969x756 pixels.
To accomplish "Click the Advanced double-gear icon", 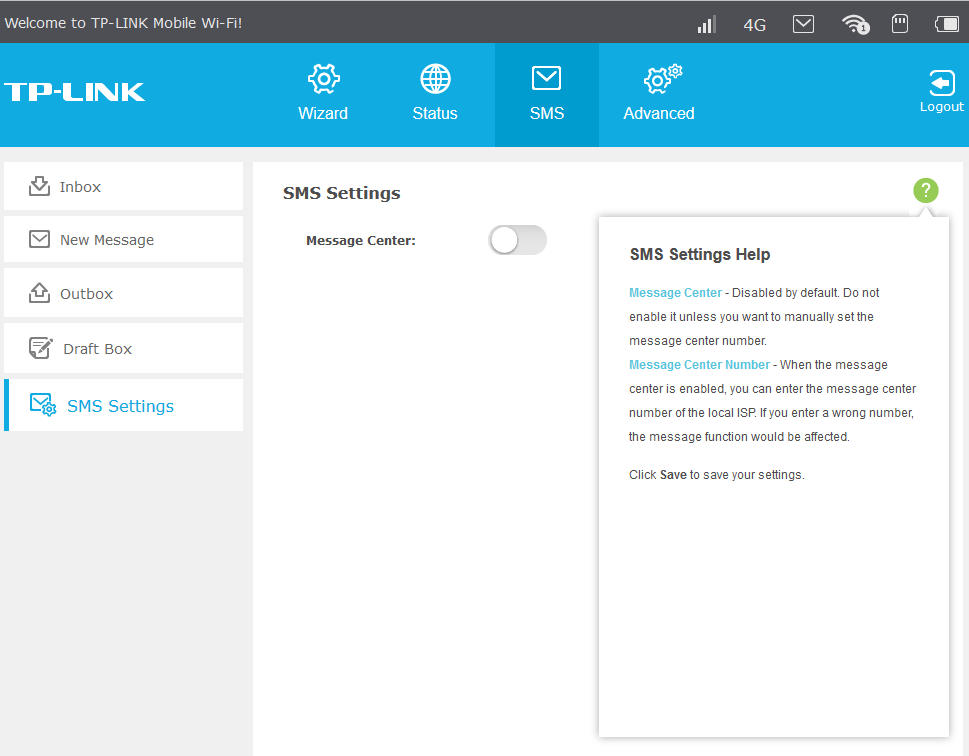I will [662, 79].
